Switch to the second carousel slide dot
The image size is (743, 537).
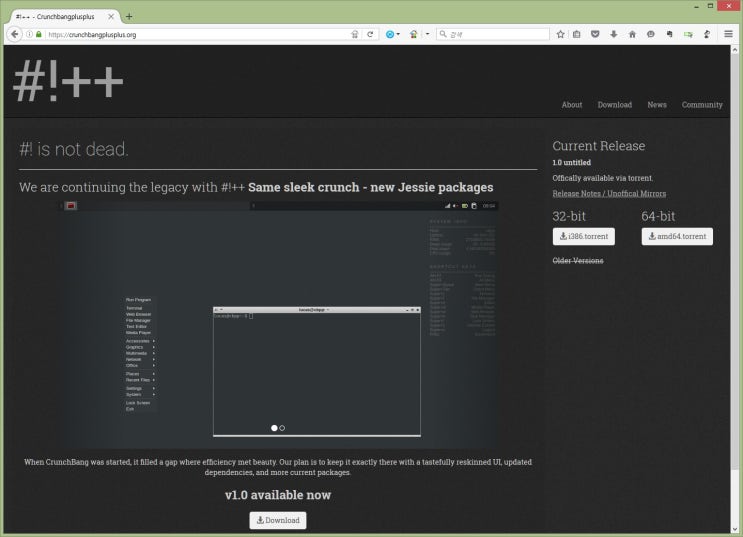[282, 428]
